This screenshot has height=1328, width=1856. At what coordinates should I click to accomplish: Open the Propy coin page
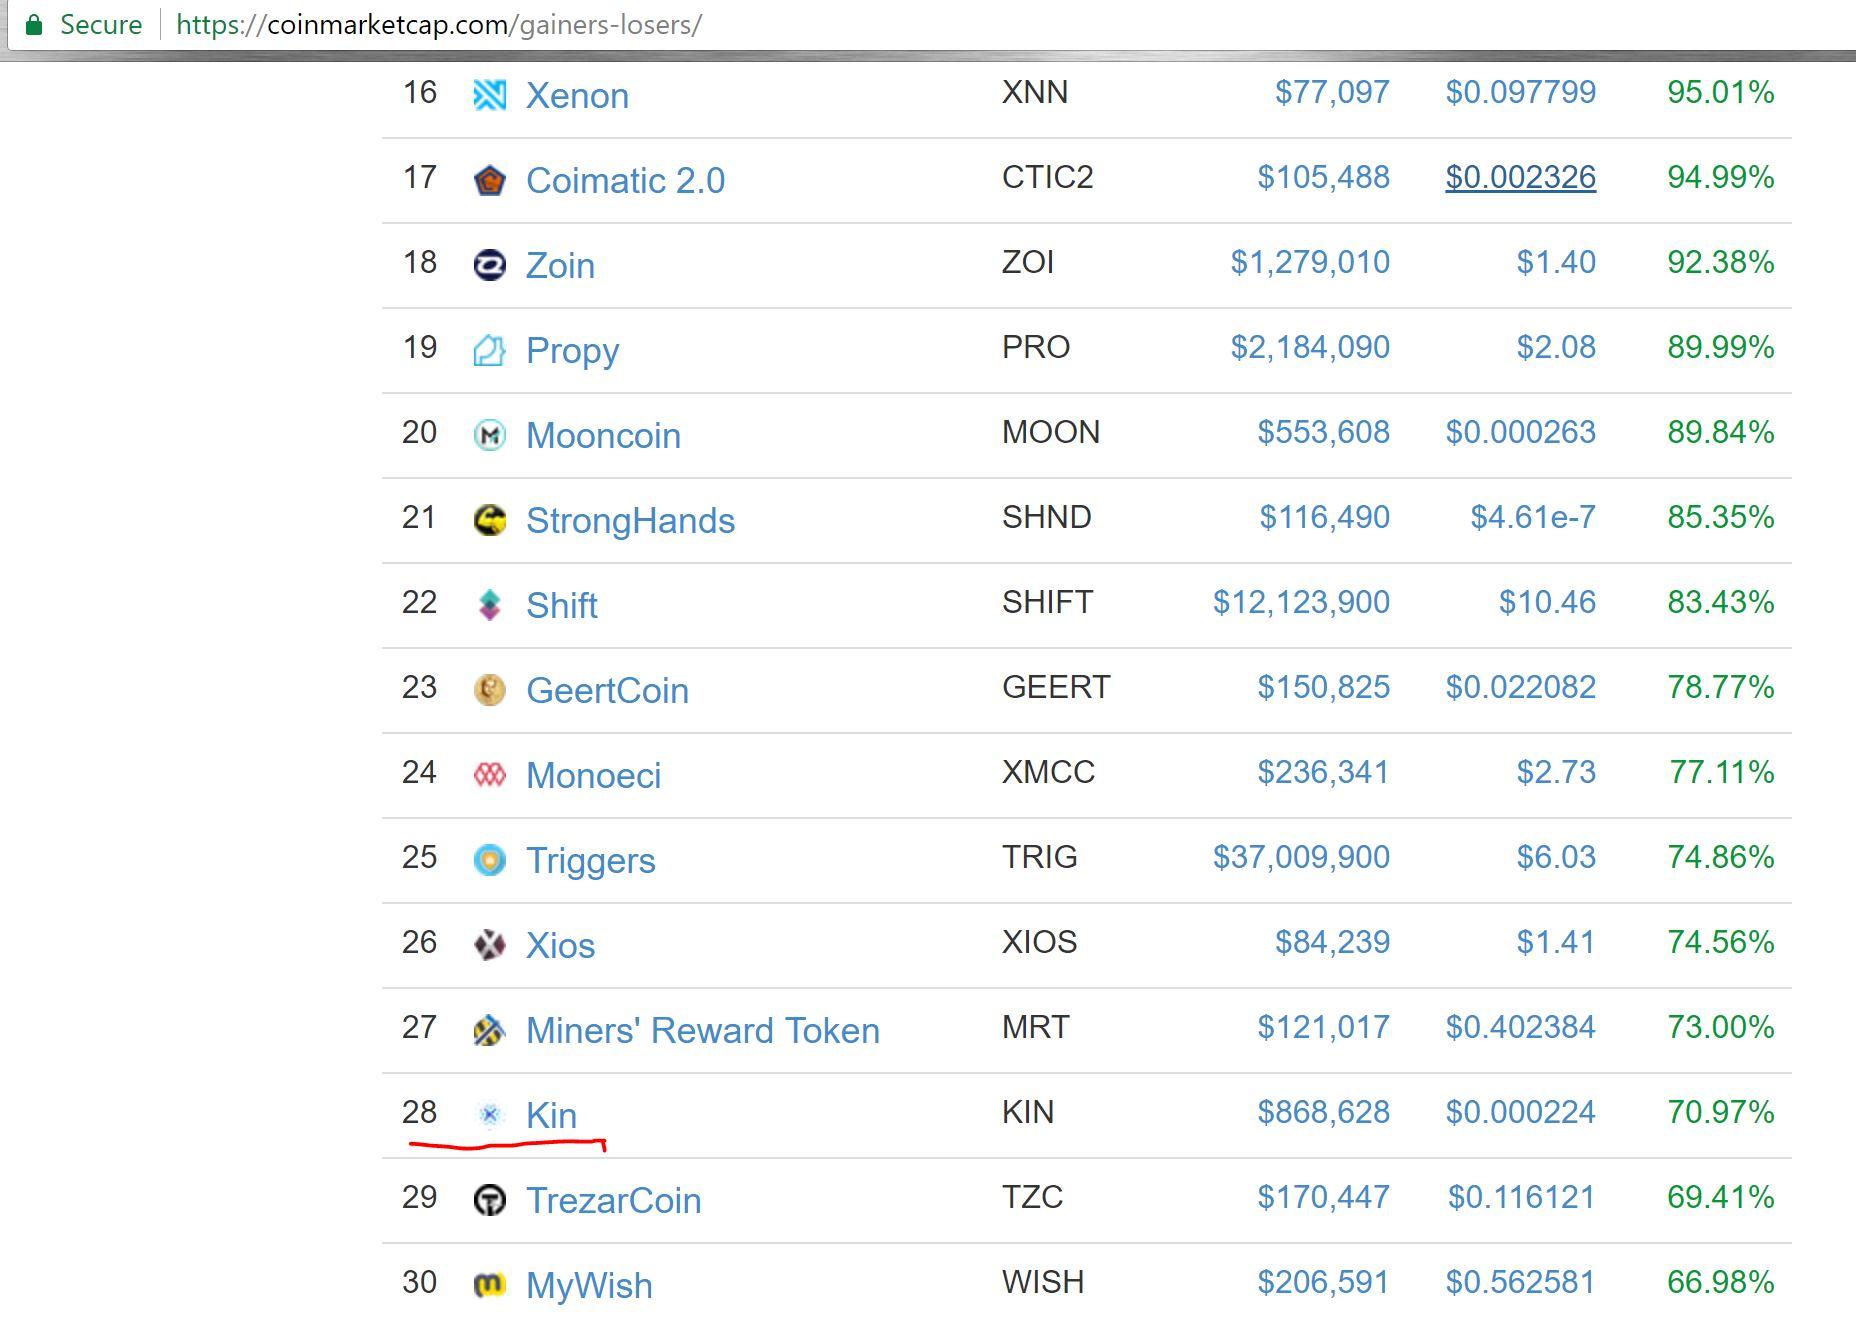(x=571, y=350)
